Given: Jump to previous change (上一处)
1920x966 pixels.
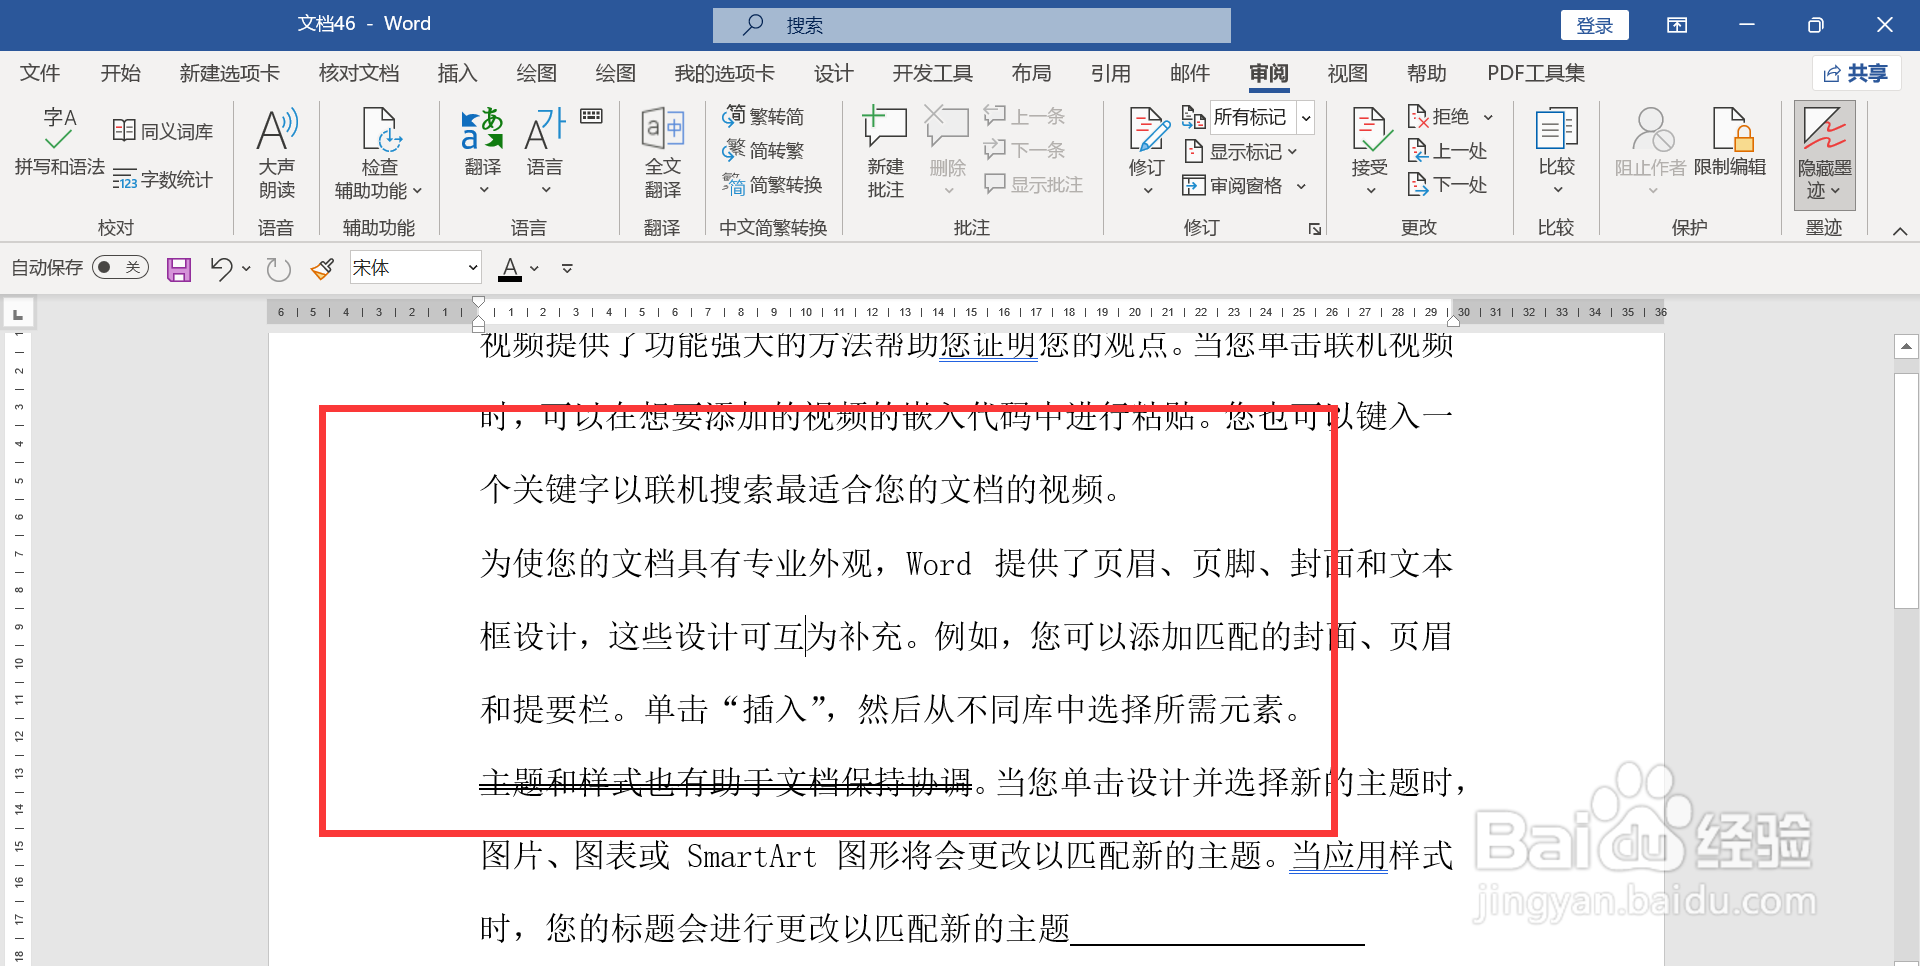Looking at the screenshot, I should pos(1448,150).
